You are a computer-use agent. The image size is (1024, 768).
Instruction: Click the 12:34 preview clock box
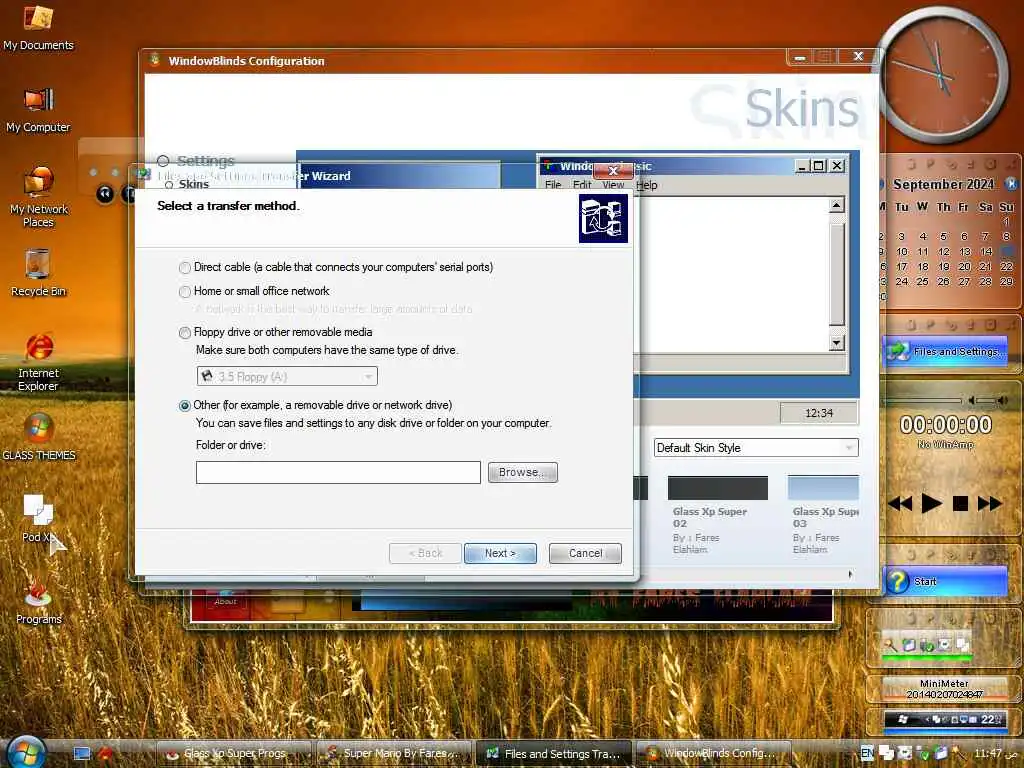tap(819, 413)
